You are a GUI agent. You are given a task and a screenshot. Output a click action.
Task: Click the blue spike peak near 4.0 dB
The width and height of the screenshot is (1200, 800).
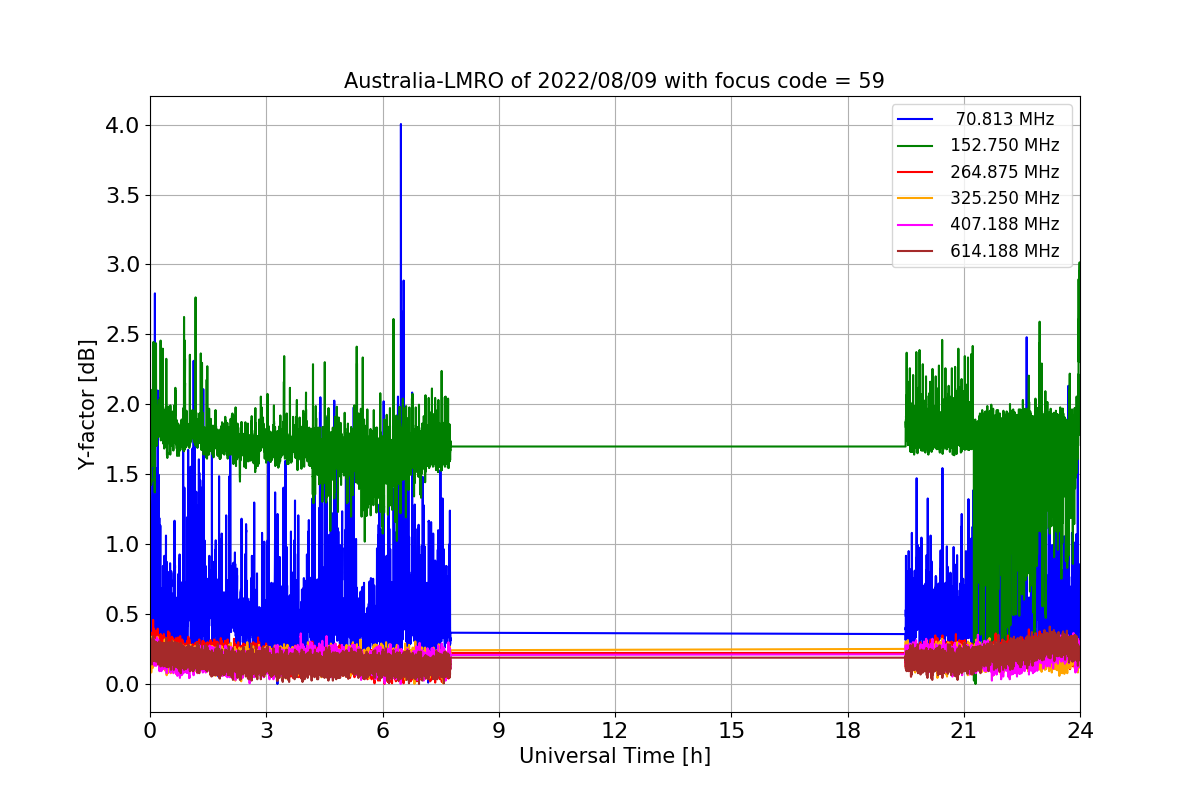(x=401, y=126)
